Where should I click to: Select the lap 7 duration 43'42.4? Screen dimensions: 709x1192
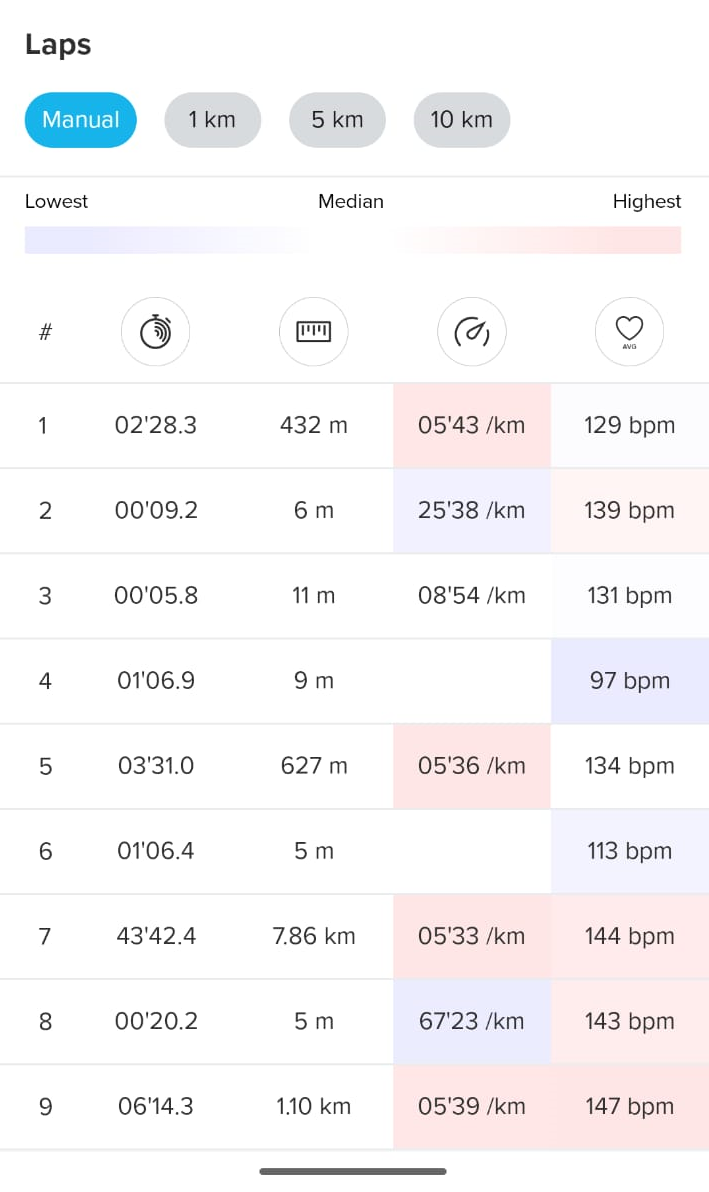pyautogui.click(x=155, y=936)
